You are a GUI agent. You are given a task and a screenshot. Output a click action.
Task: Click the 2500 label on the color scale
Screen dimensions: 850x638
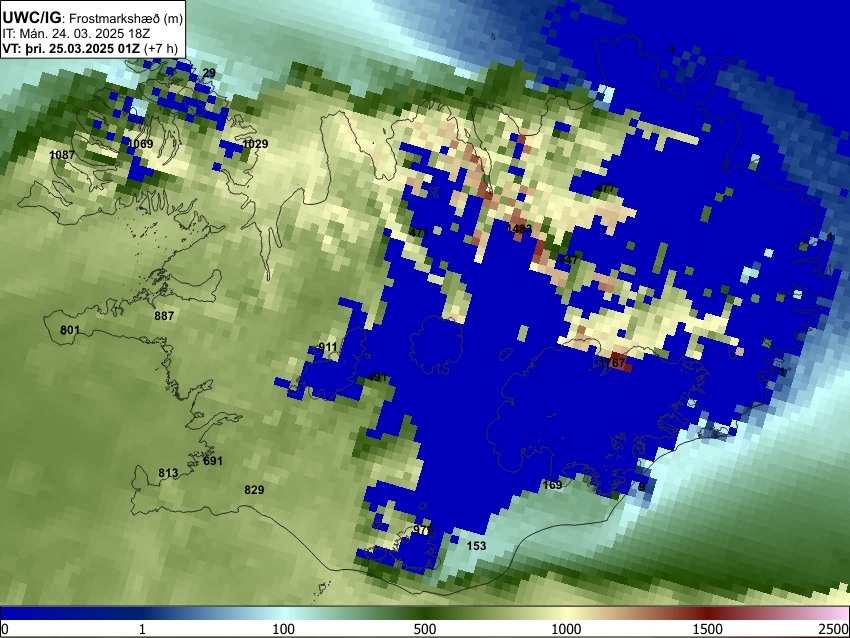pyautogui.click(x=835, y=629)
